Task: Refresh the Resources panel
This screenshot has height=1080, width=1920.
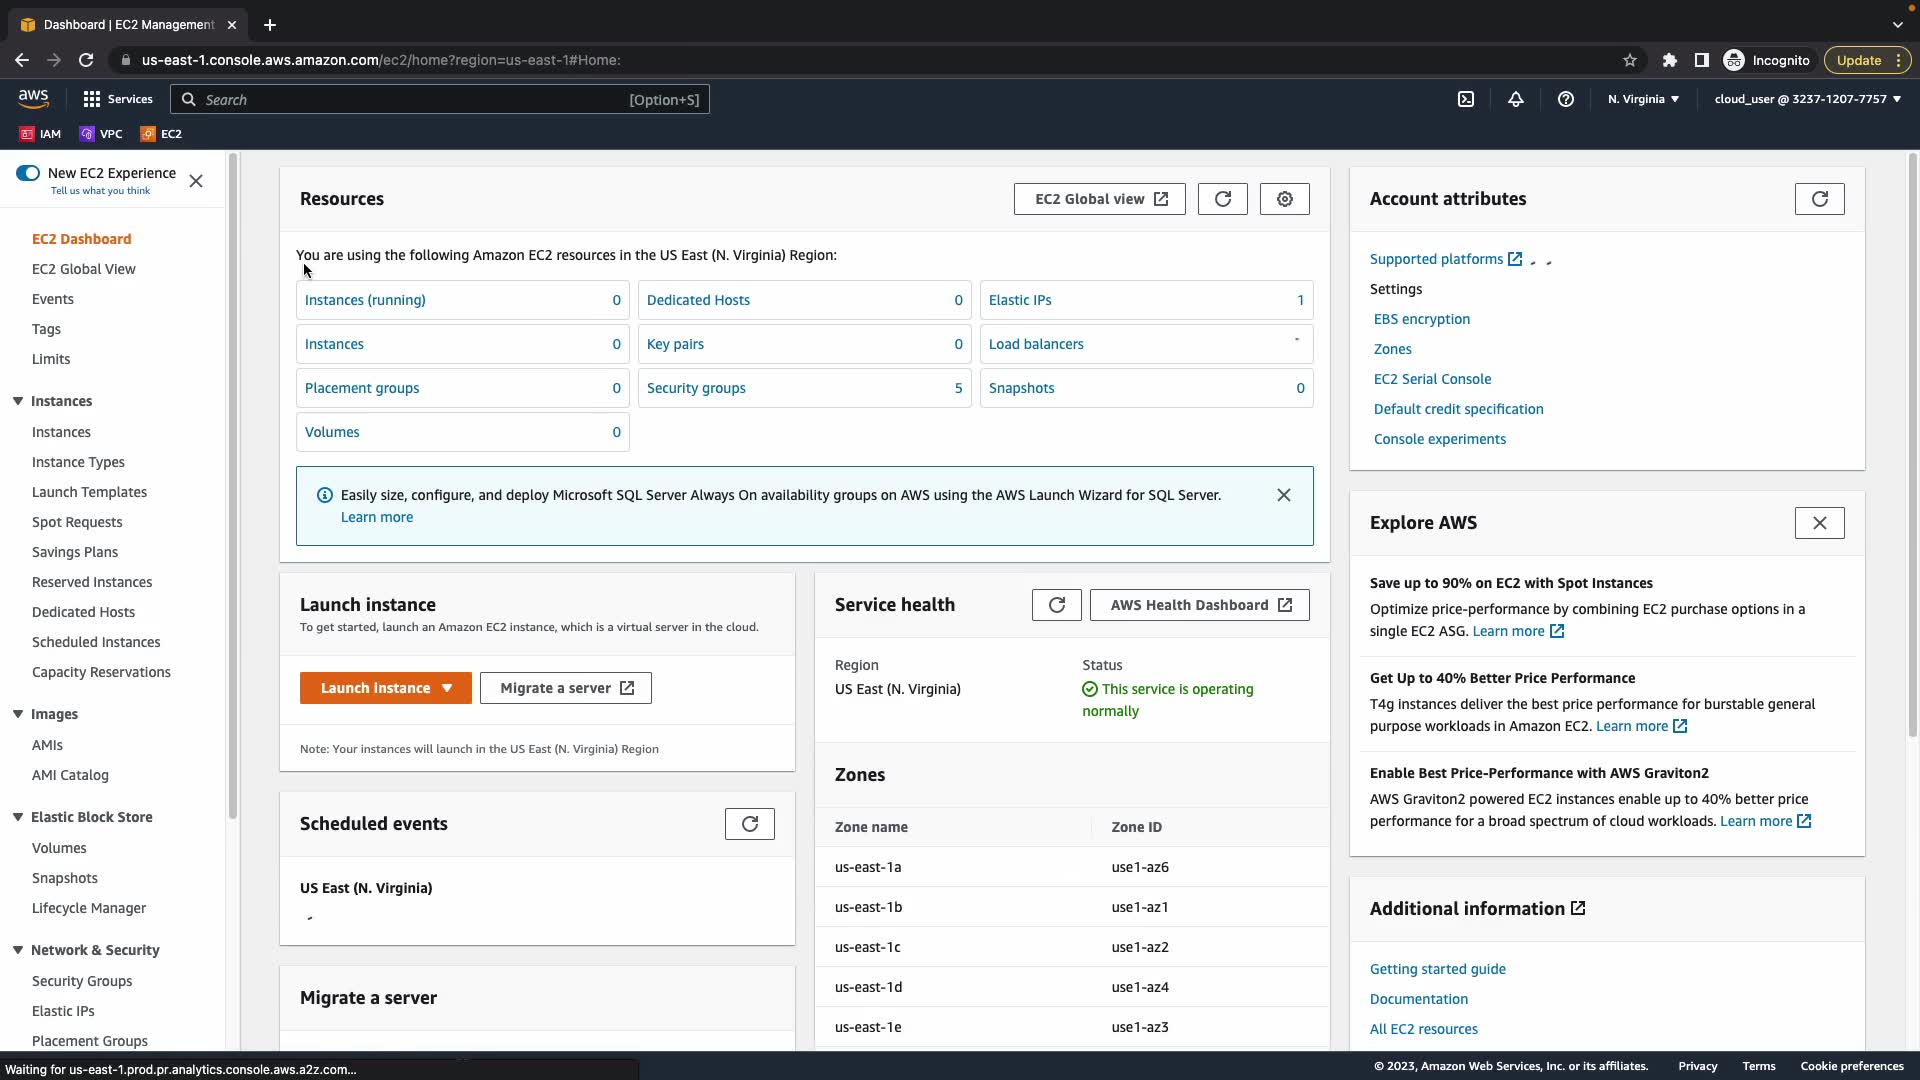Action: (1222, 199)
